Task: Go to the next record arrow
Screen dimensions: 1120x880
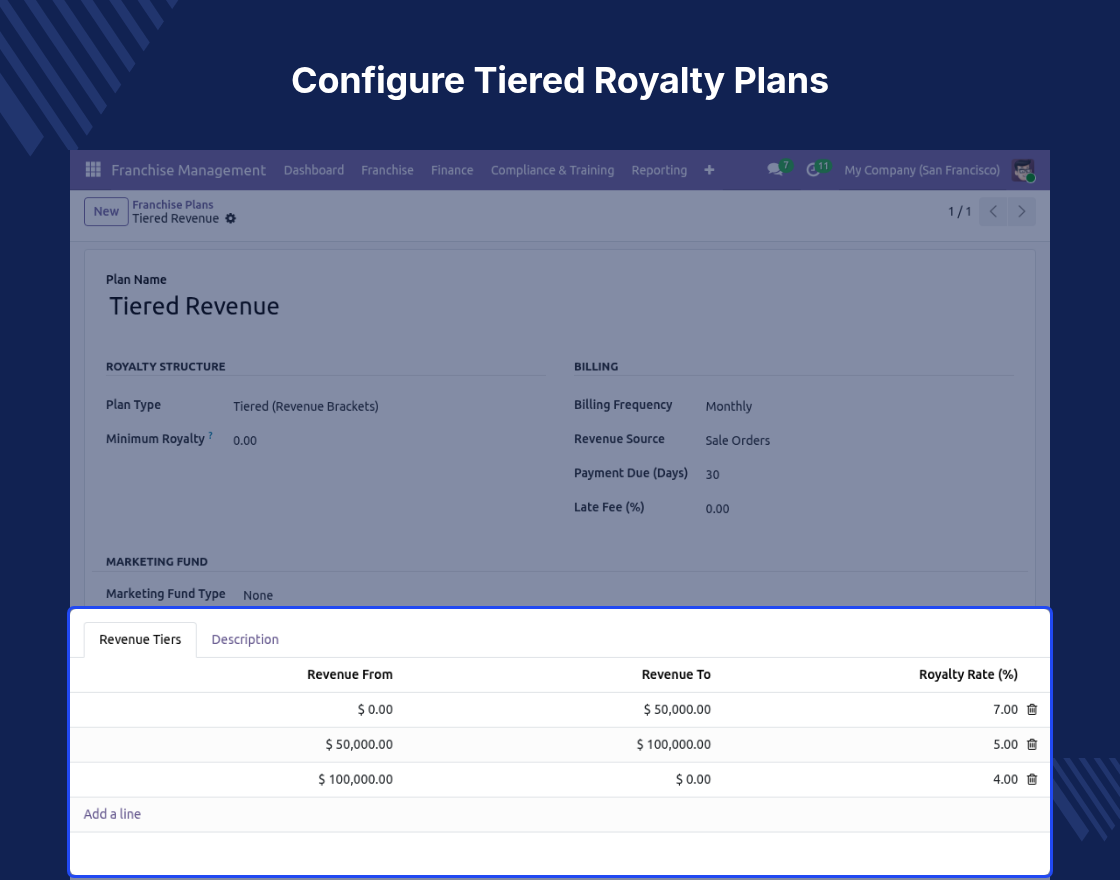Action: 1021,211
